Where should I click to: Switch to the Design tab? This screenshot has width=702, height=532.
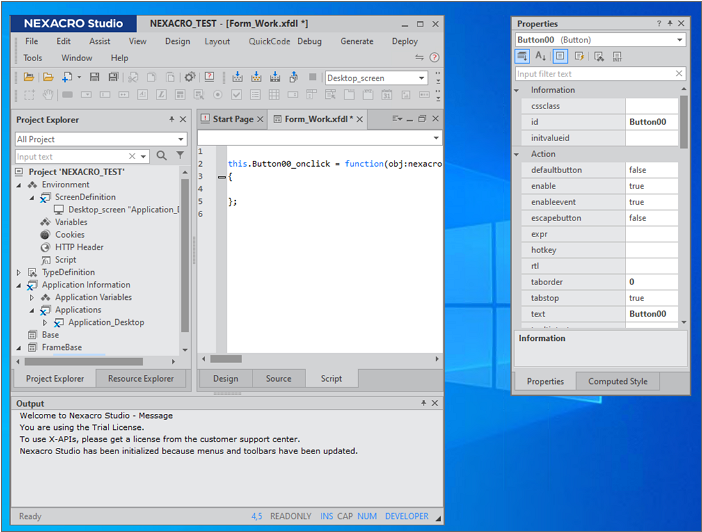226,379
